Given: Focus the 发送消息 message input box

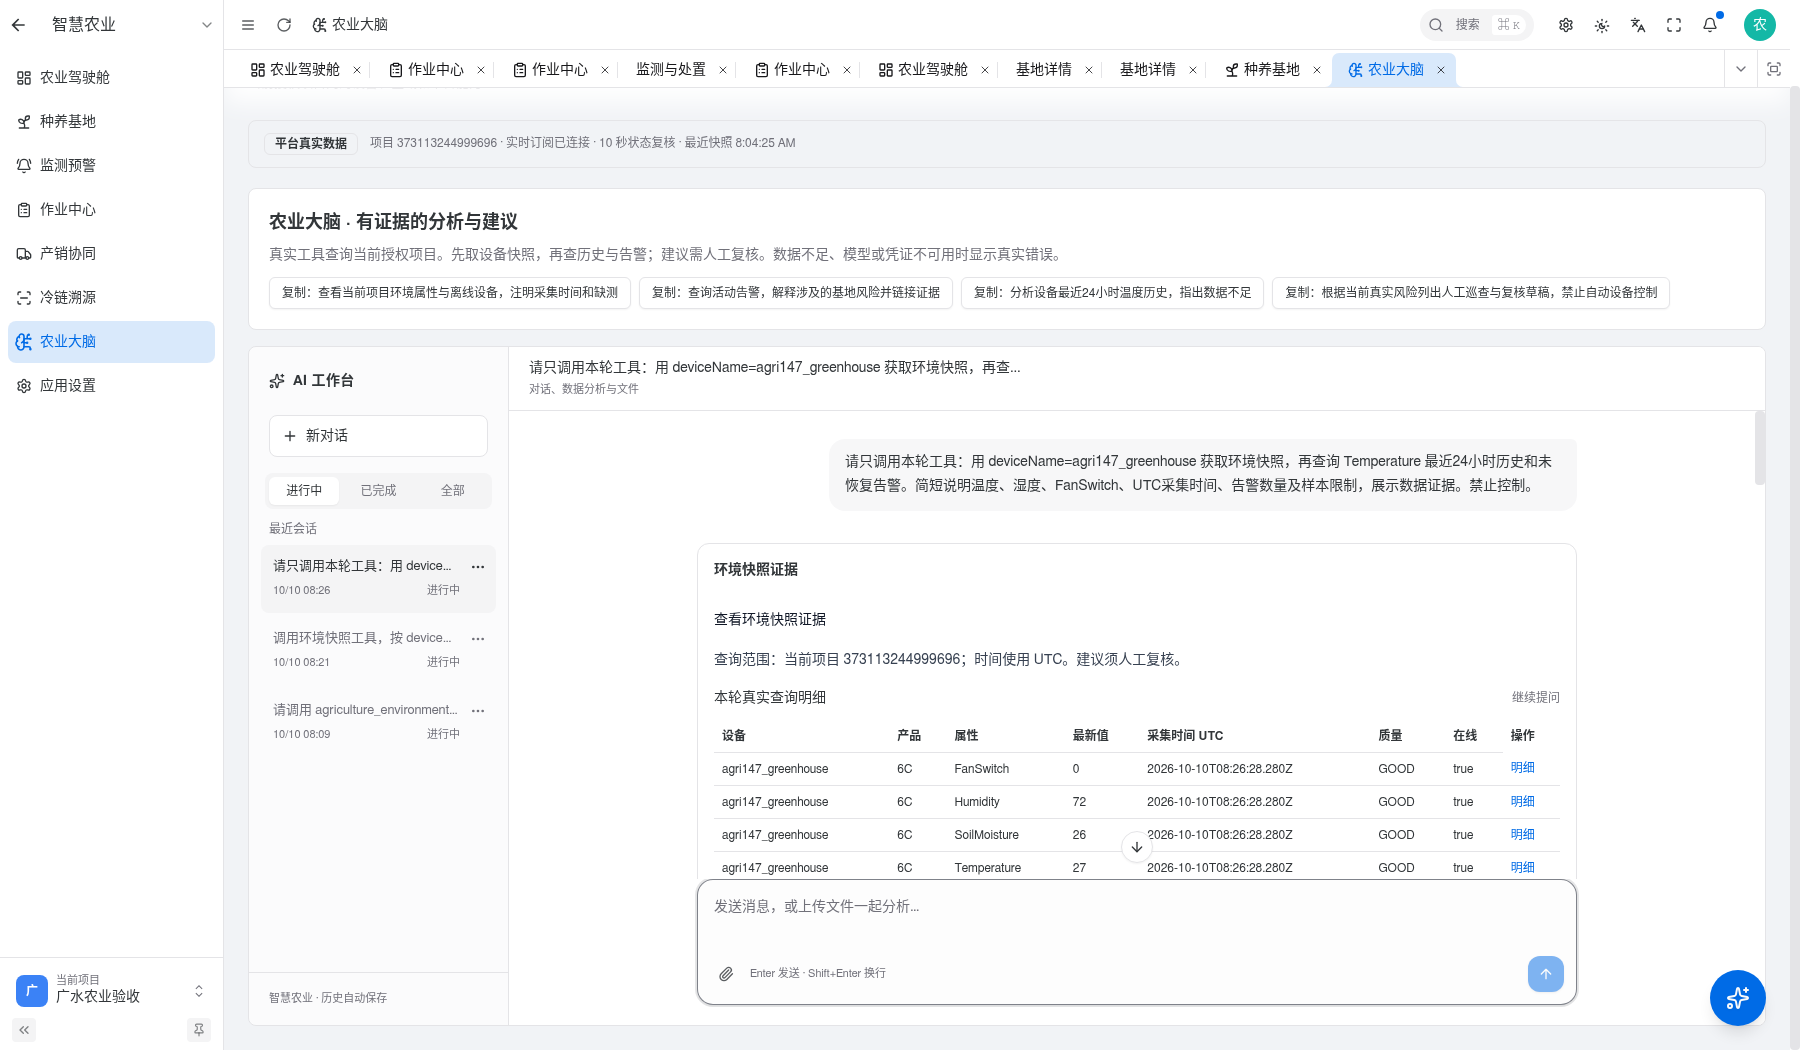Looking at the screenshot, I should tap(1136, 918).
